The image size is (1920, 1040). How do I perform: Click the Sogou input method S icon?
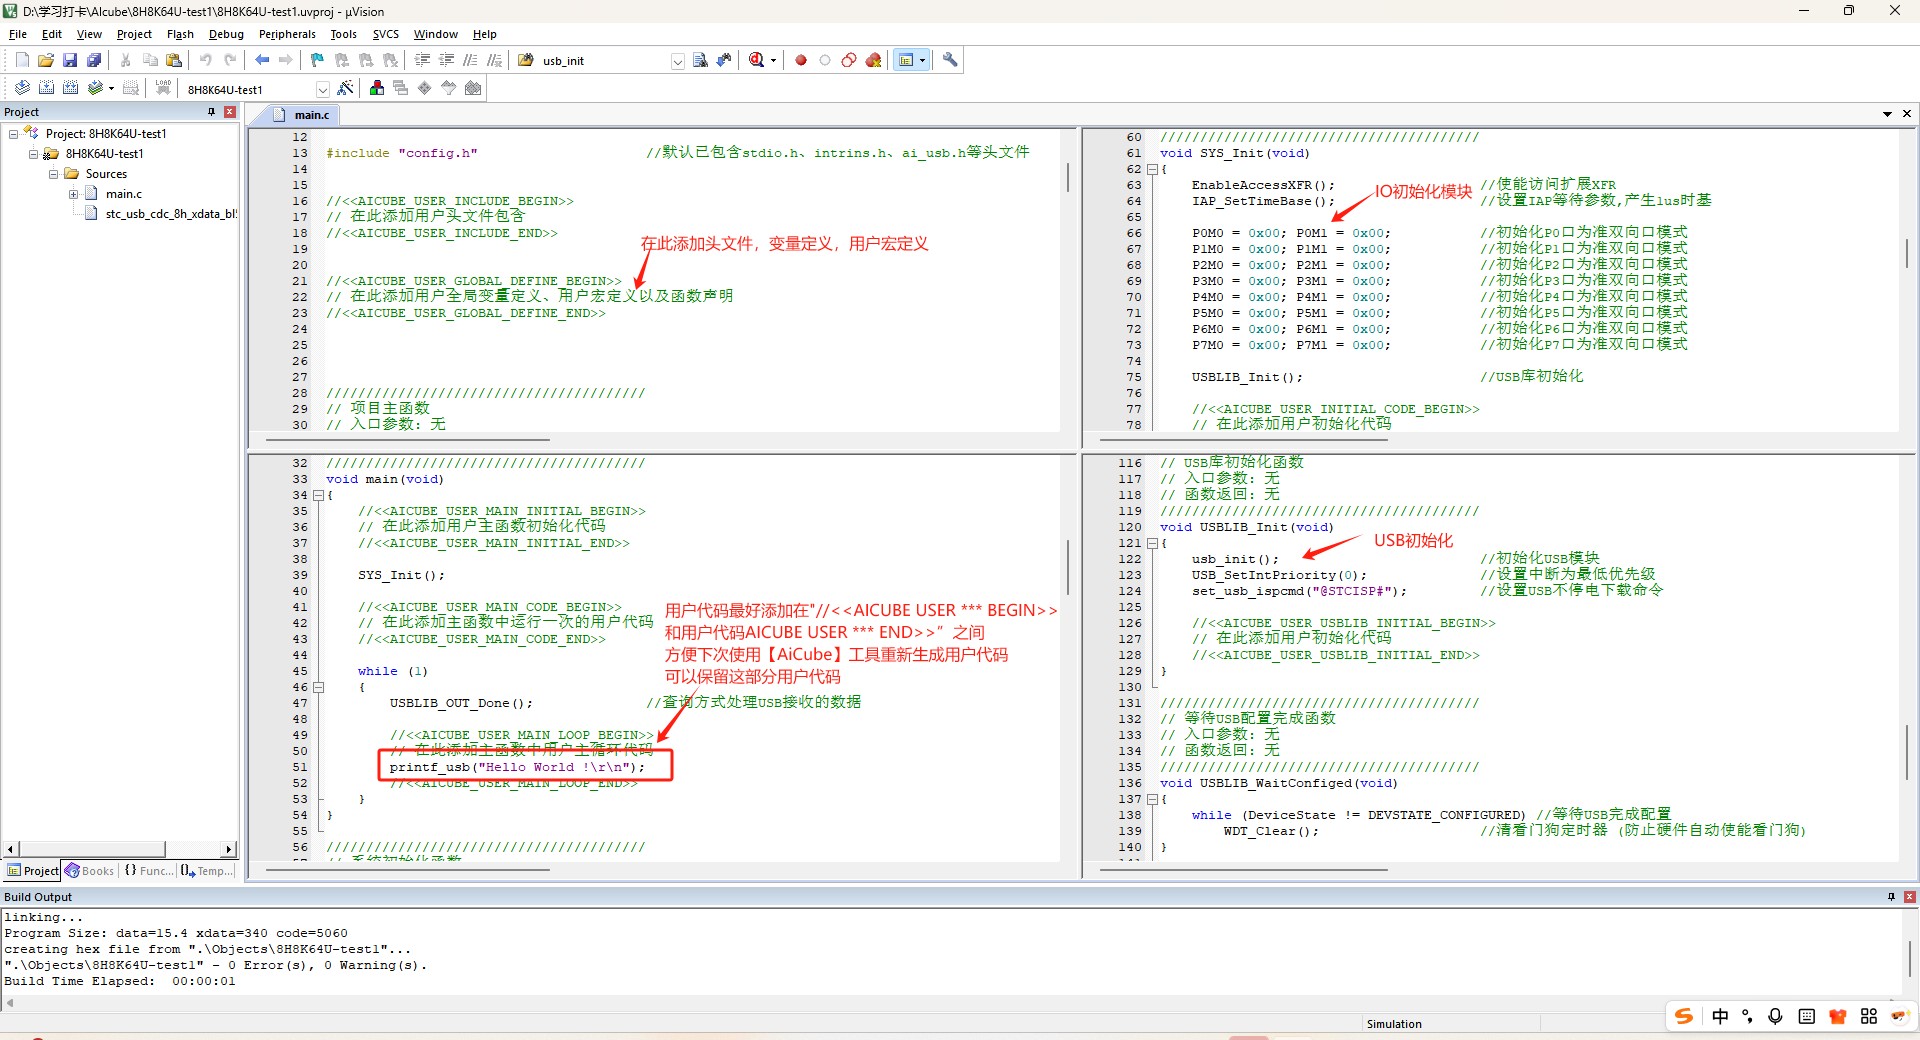coord(1684,1016)
